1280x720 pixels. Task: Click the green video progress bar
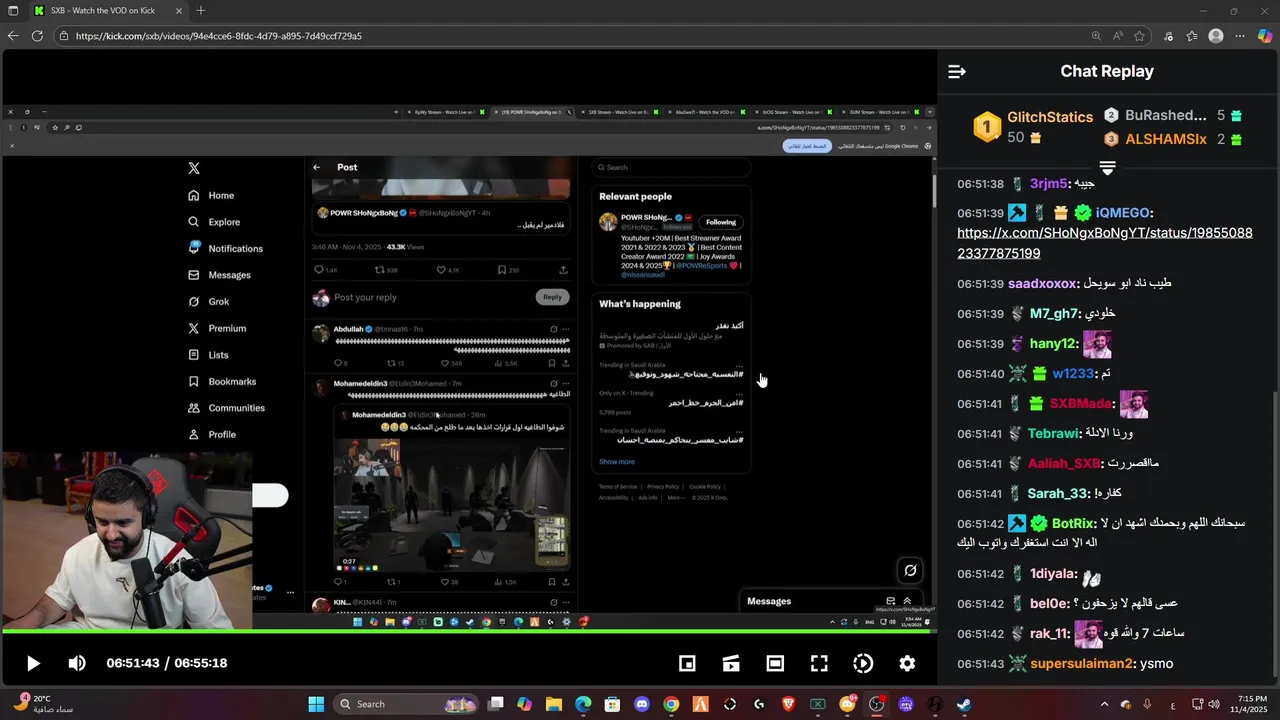pos(468,631)
